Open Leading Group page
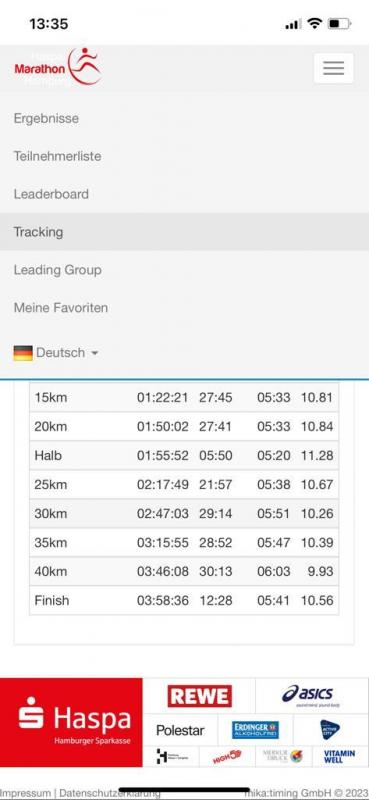The width and height of the screenshot is (369, 800). point(58,270)
